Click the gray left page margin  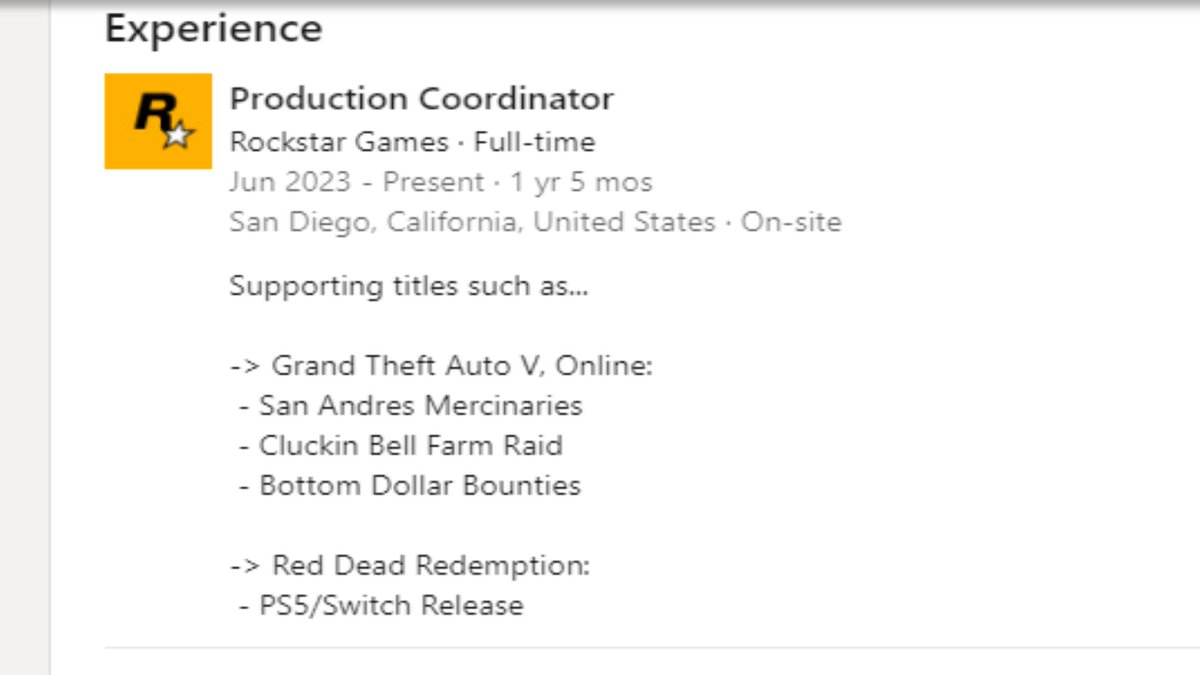click(x=24, y=340)
